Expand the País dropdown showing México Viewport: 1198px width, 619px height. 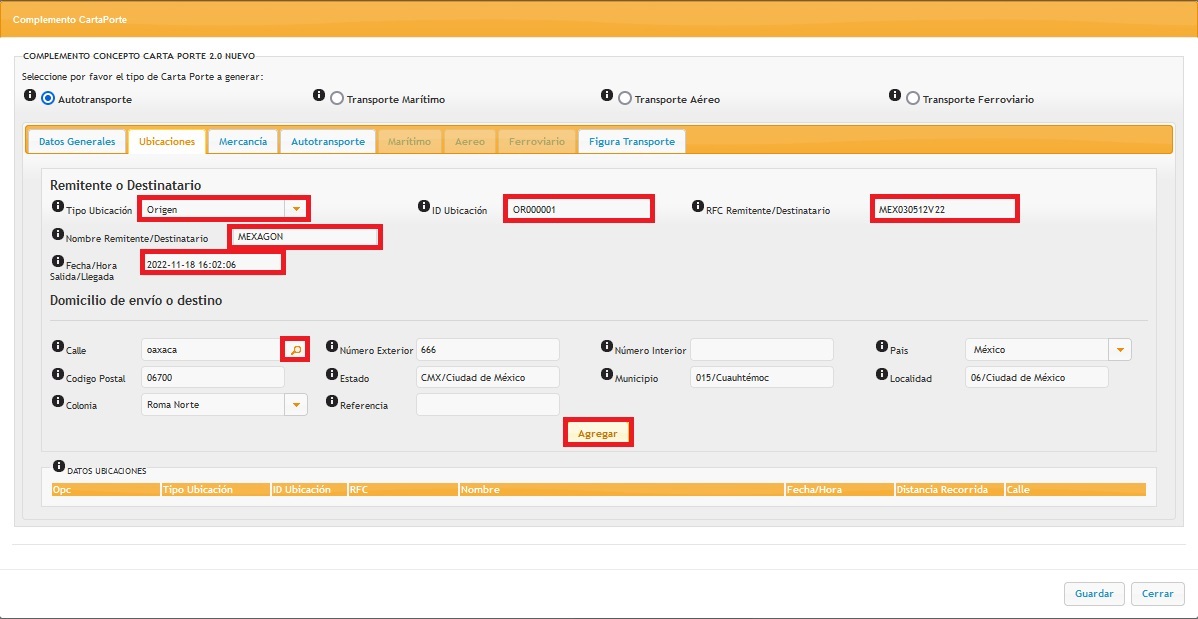pyautogui.click(x=1120, y=350)
